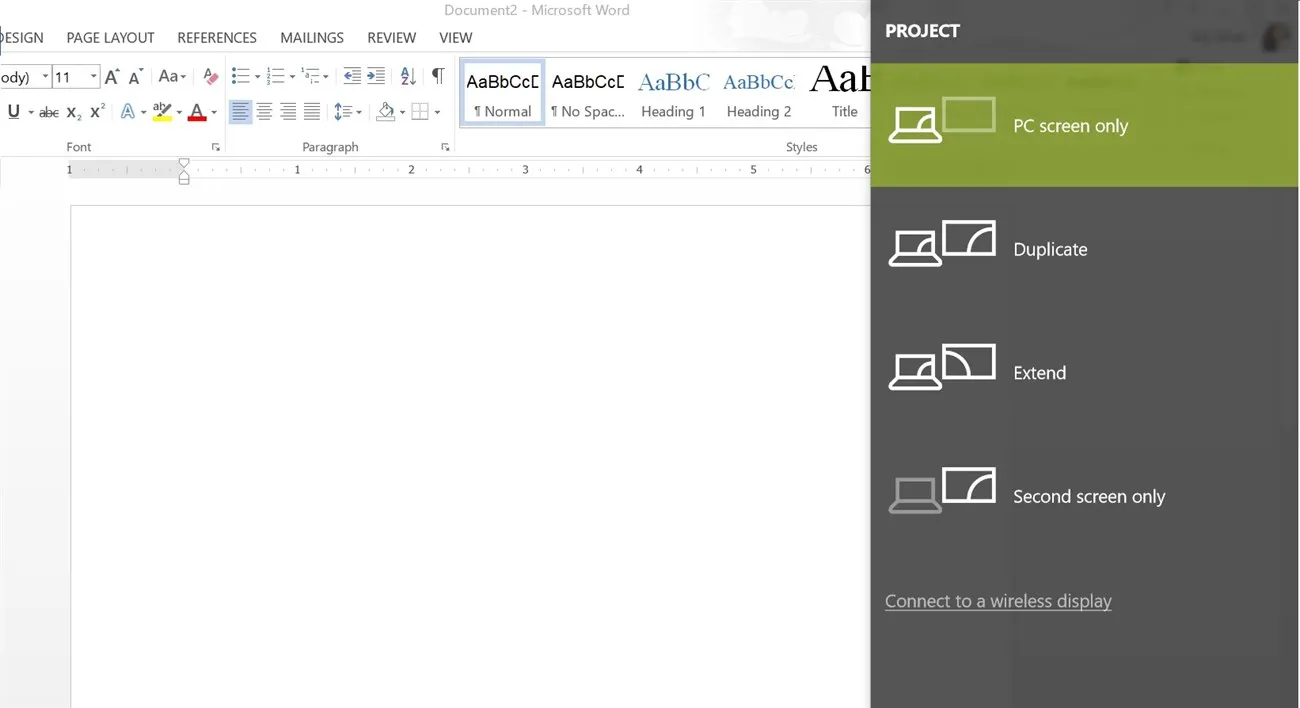
Task: Click the red Font Color swatch
Action: pyautogui.click(x=196, y=112)
